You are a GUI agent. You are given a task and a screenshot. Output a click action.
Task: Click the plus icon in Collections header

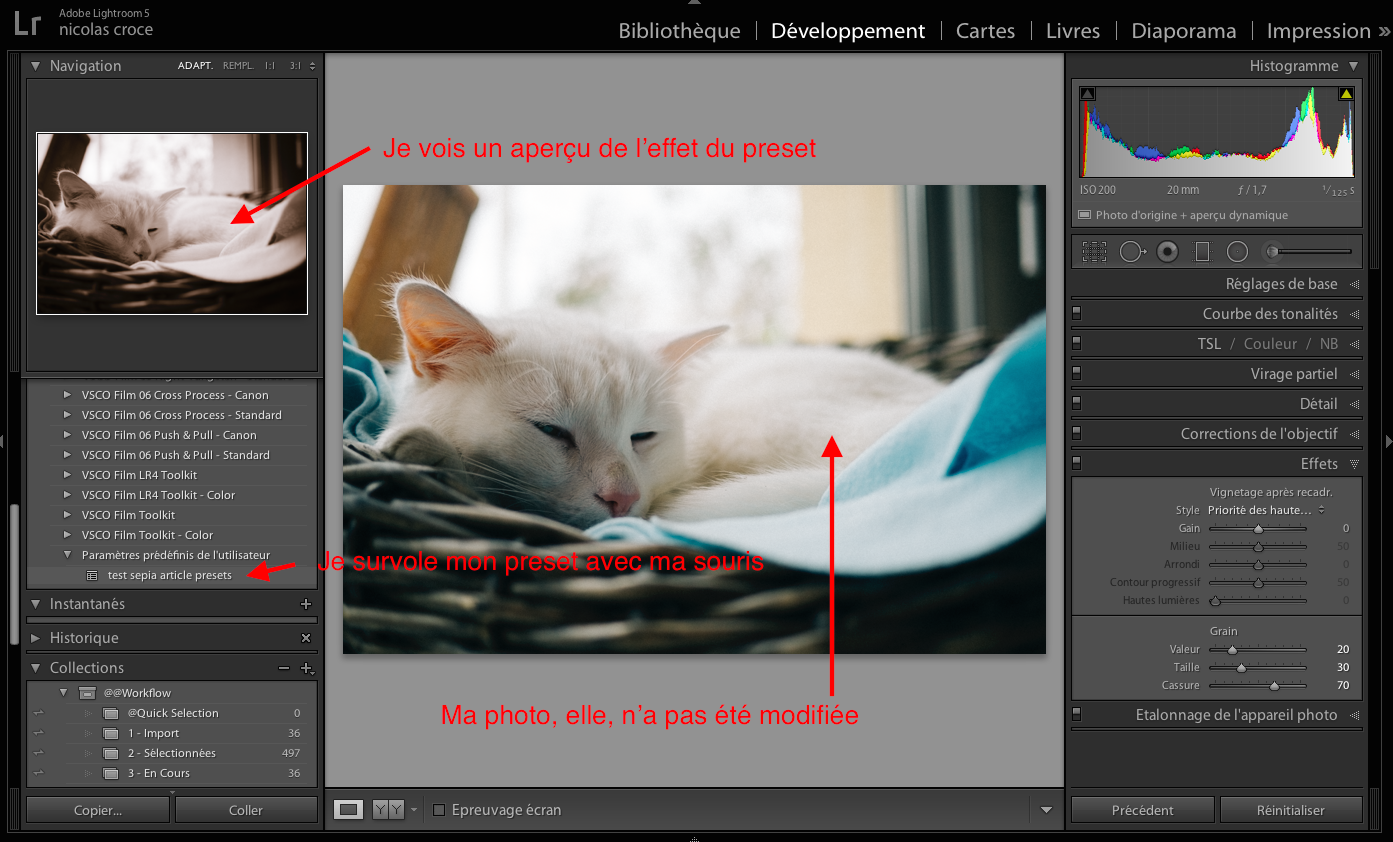(x=306, y=668)
